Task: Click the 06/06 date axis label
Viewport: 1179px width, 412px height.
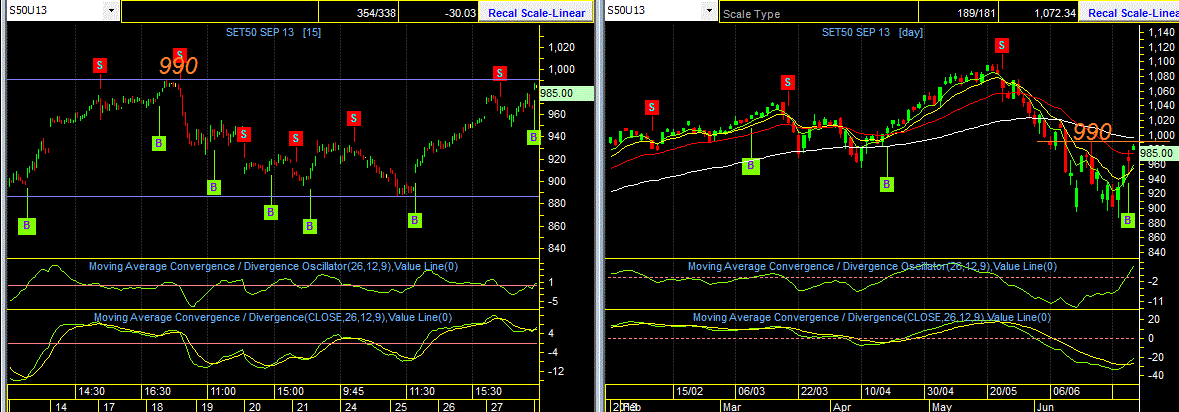Action: (1067, 392)
